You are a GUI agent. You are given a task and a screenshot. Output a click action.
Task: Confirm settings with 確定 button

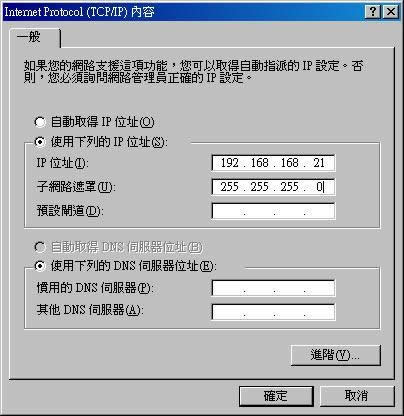tap(276, 396)
